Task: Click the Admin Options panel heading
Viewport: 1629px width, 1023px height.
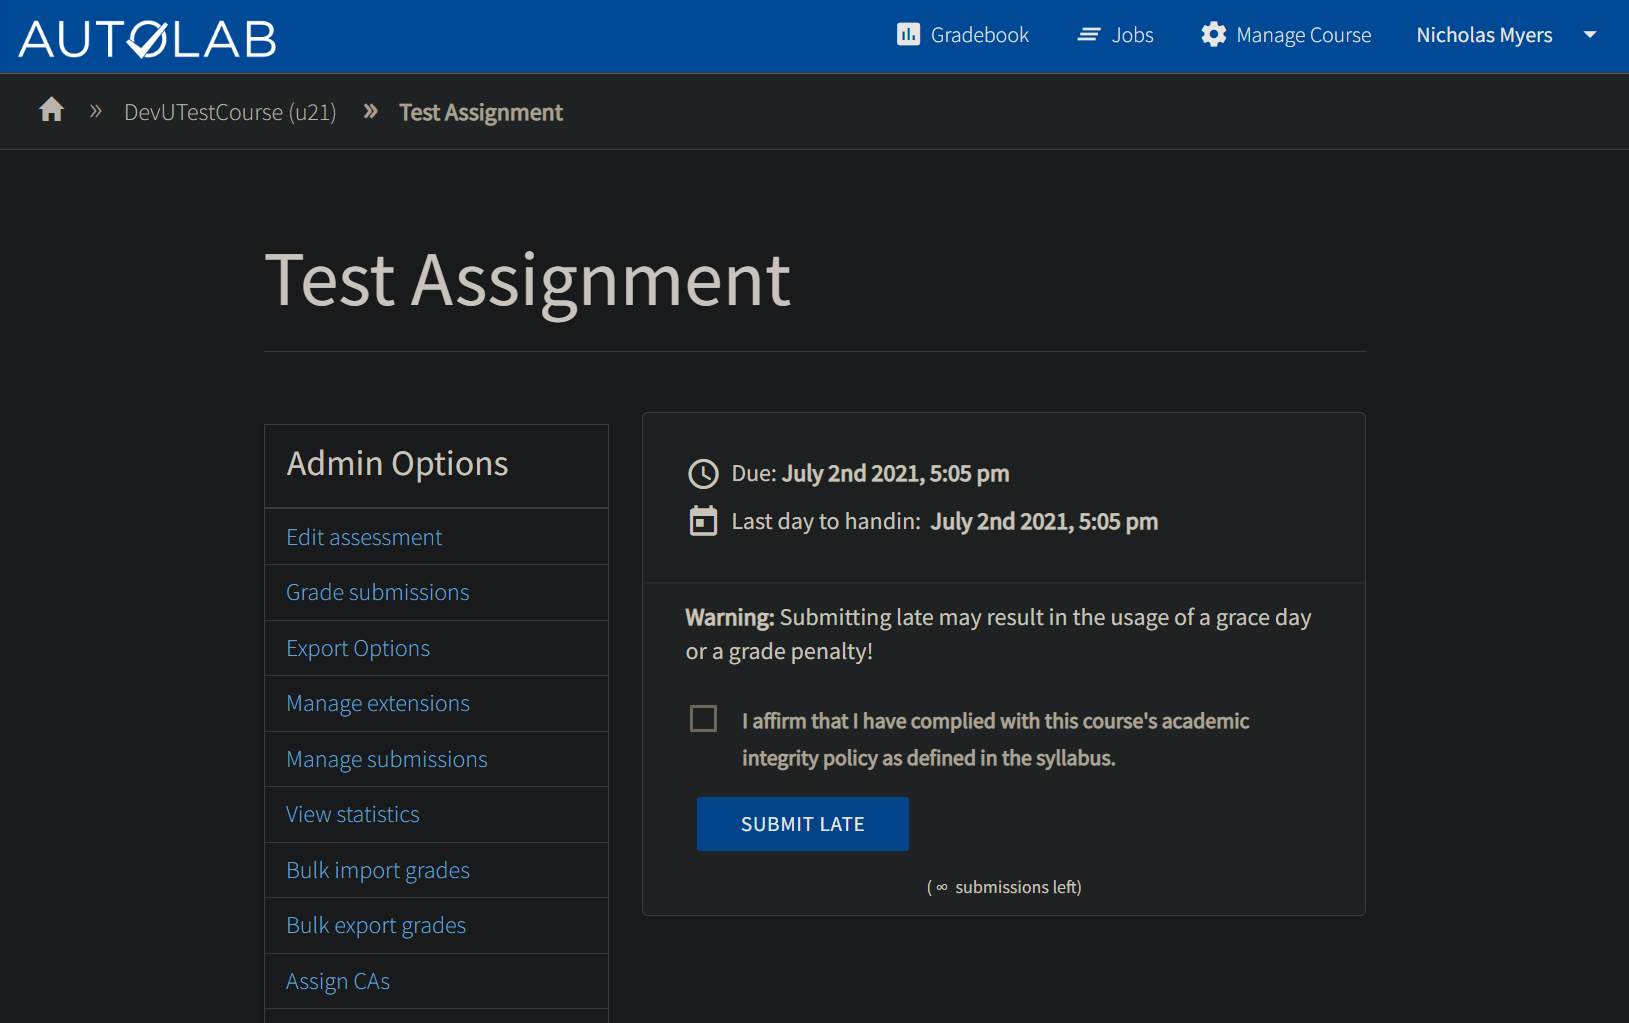Action: [397, 463]
